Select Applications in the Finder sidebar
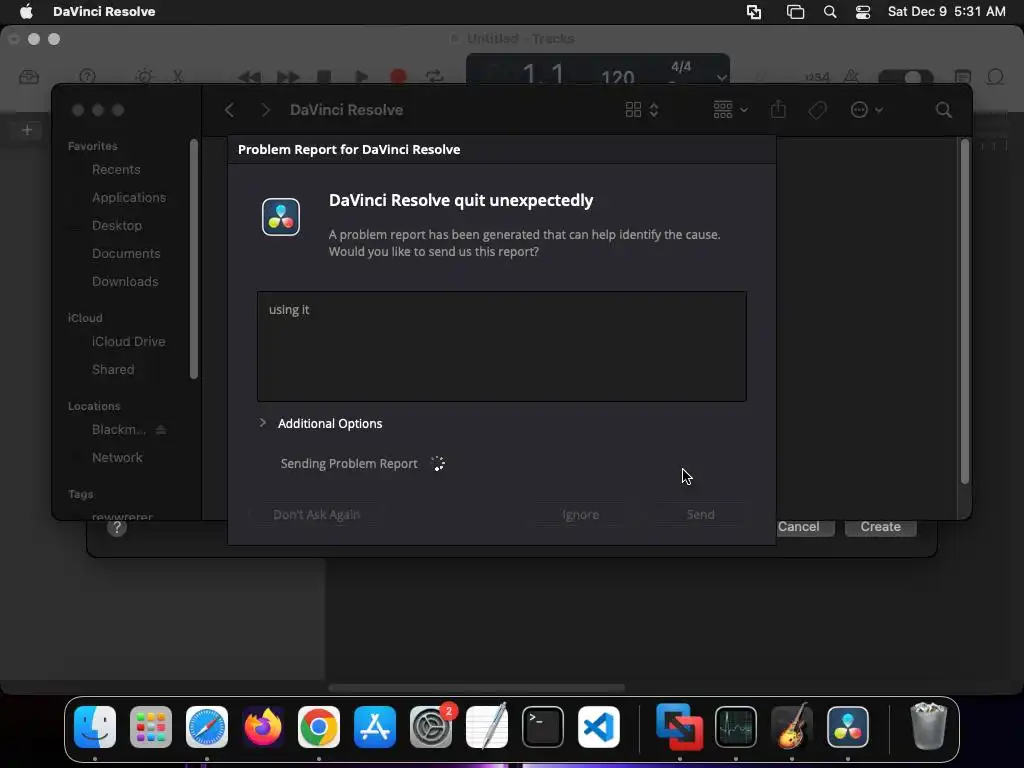This screenshot has height=768, width=1024. pyautogui.click(x=129, y=197)
